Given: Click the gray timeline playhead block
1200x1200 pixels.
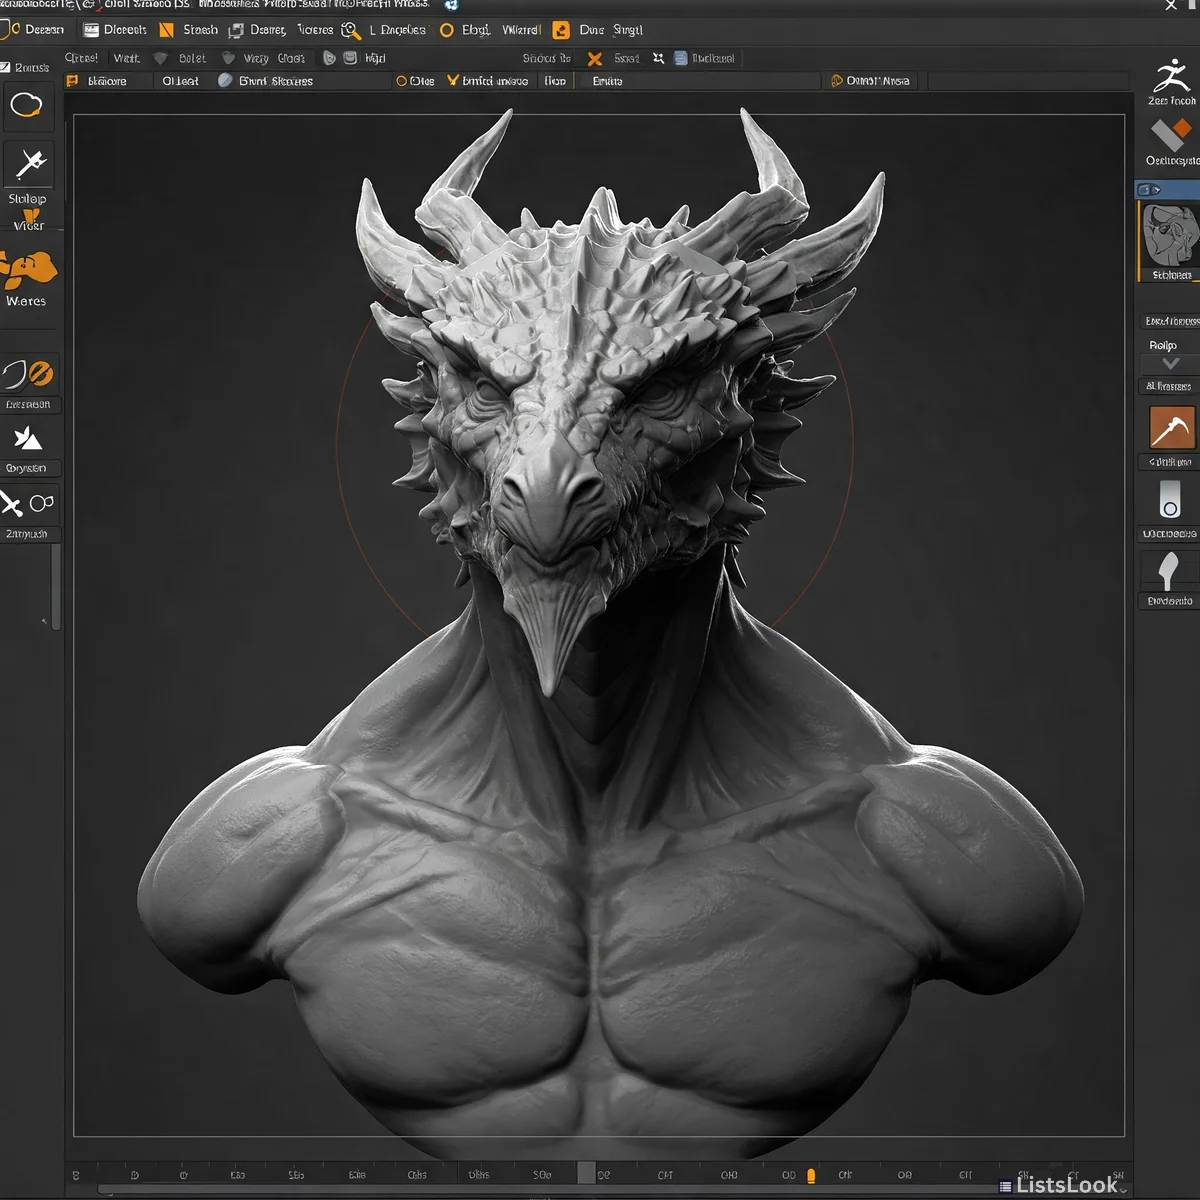Looking at the screenshot, I should (586, 1173).
